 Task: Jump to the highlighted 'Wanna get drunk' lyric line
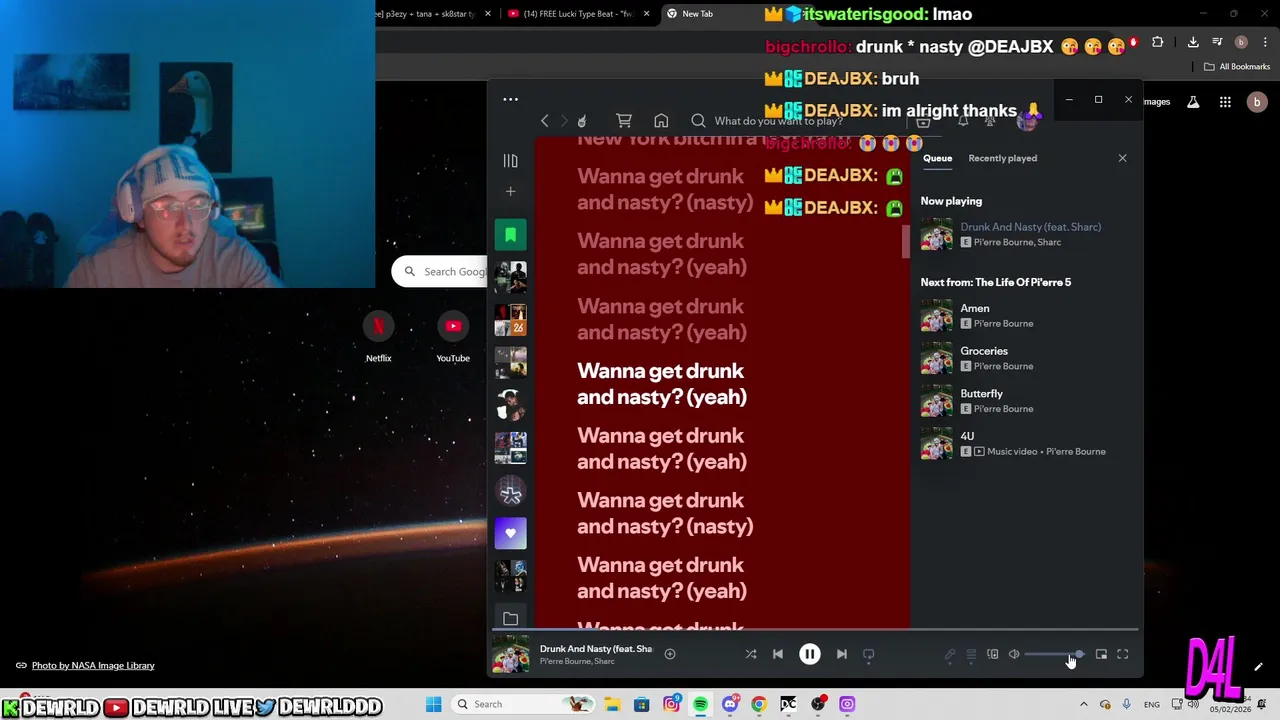(662, 384)
